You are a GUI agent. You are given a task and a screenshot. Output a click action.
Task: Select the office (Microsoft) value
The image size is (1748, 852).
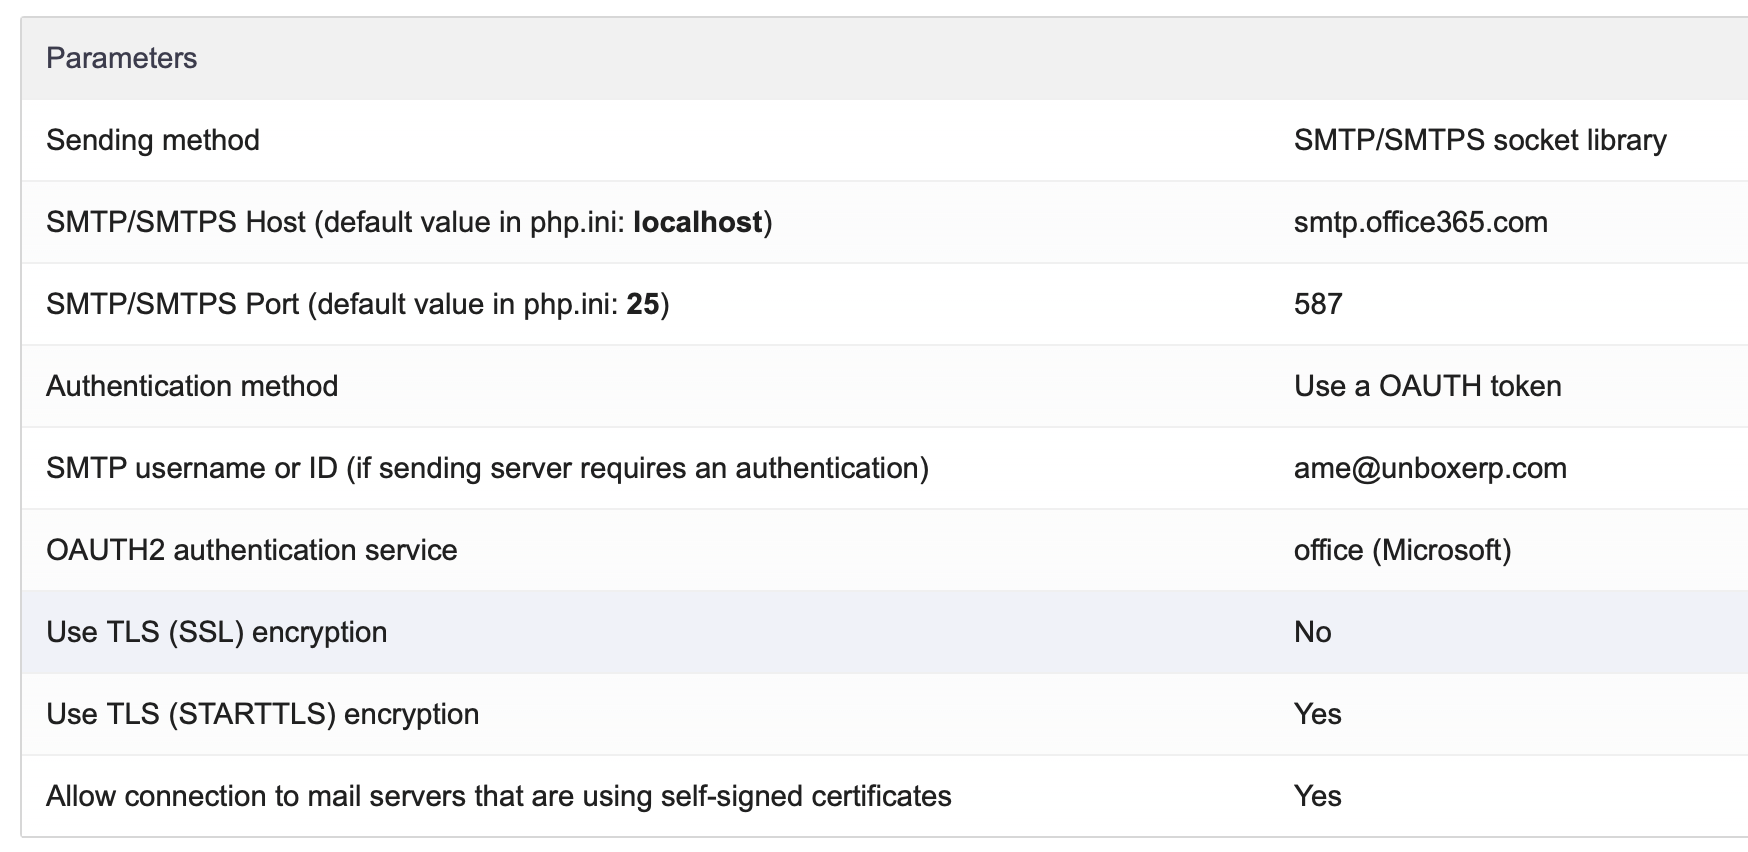point(1402,550)
